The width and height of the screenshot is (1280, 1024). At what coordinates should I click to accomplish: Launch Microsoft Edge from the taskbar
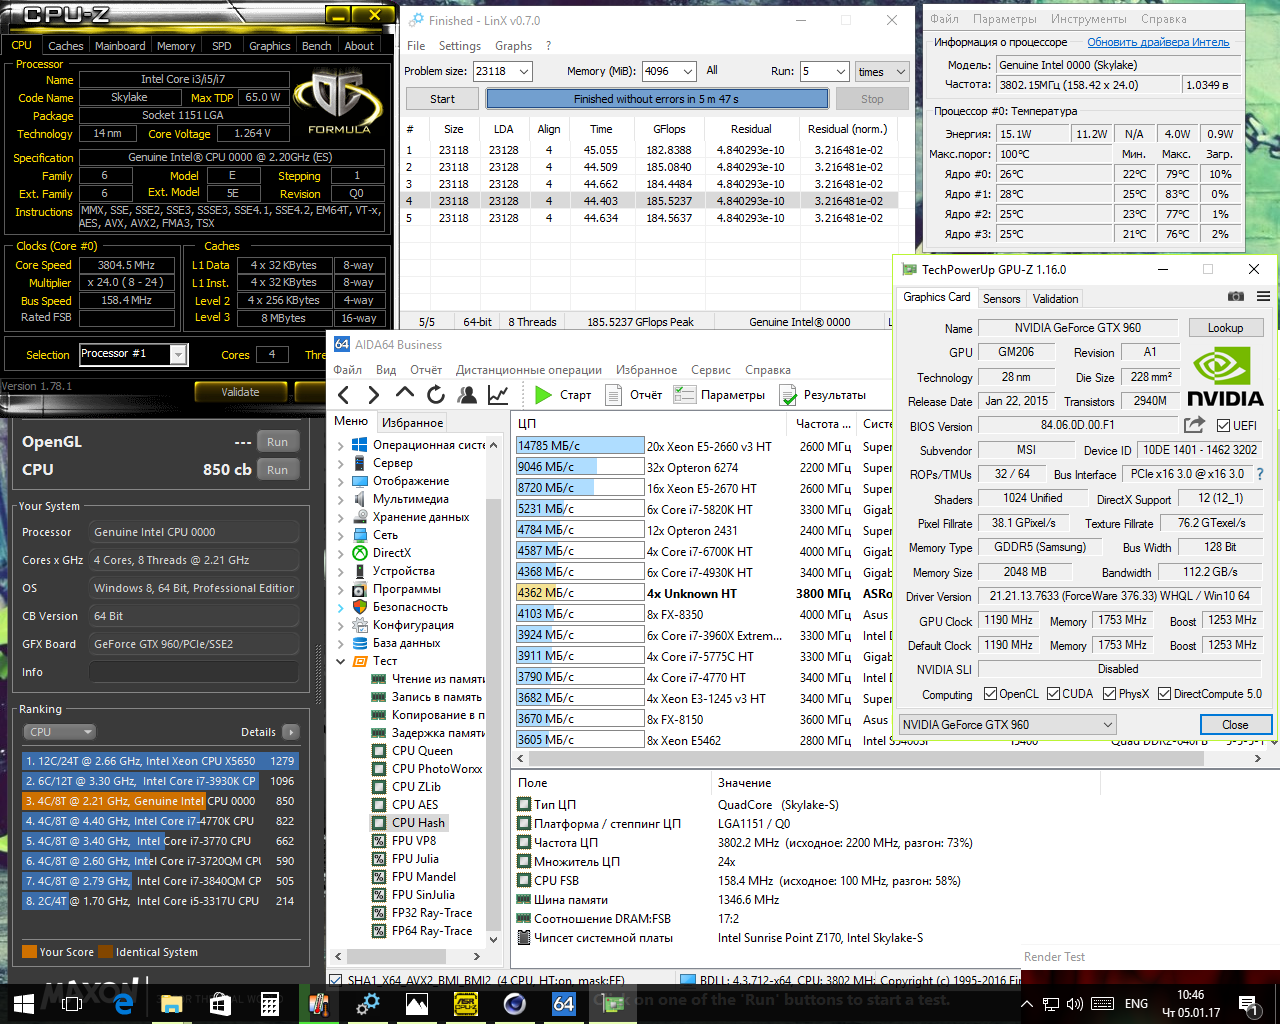tap(123, 1003)
